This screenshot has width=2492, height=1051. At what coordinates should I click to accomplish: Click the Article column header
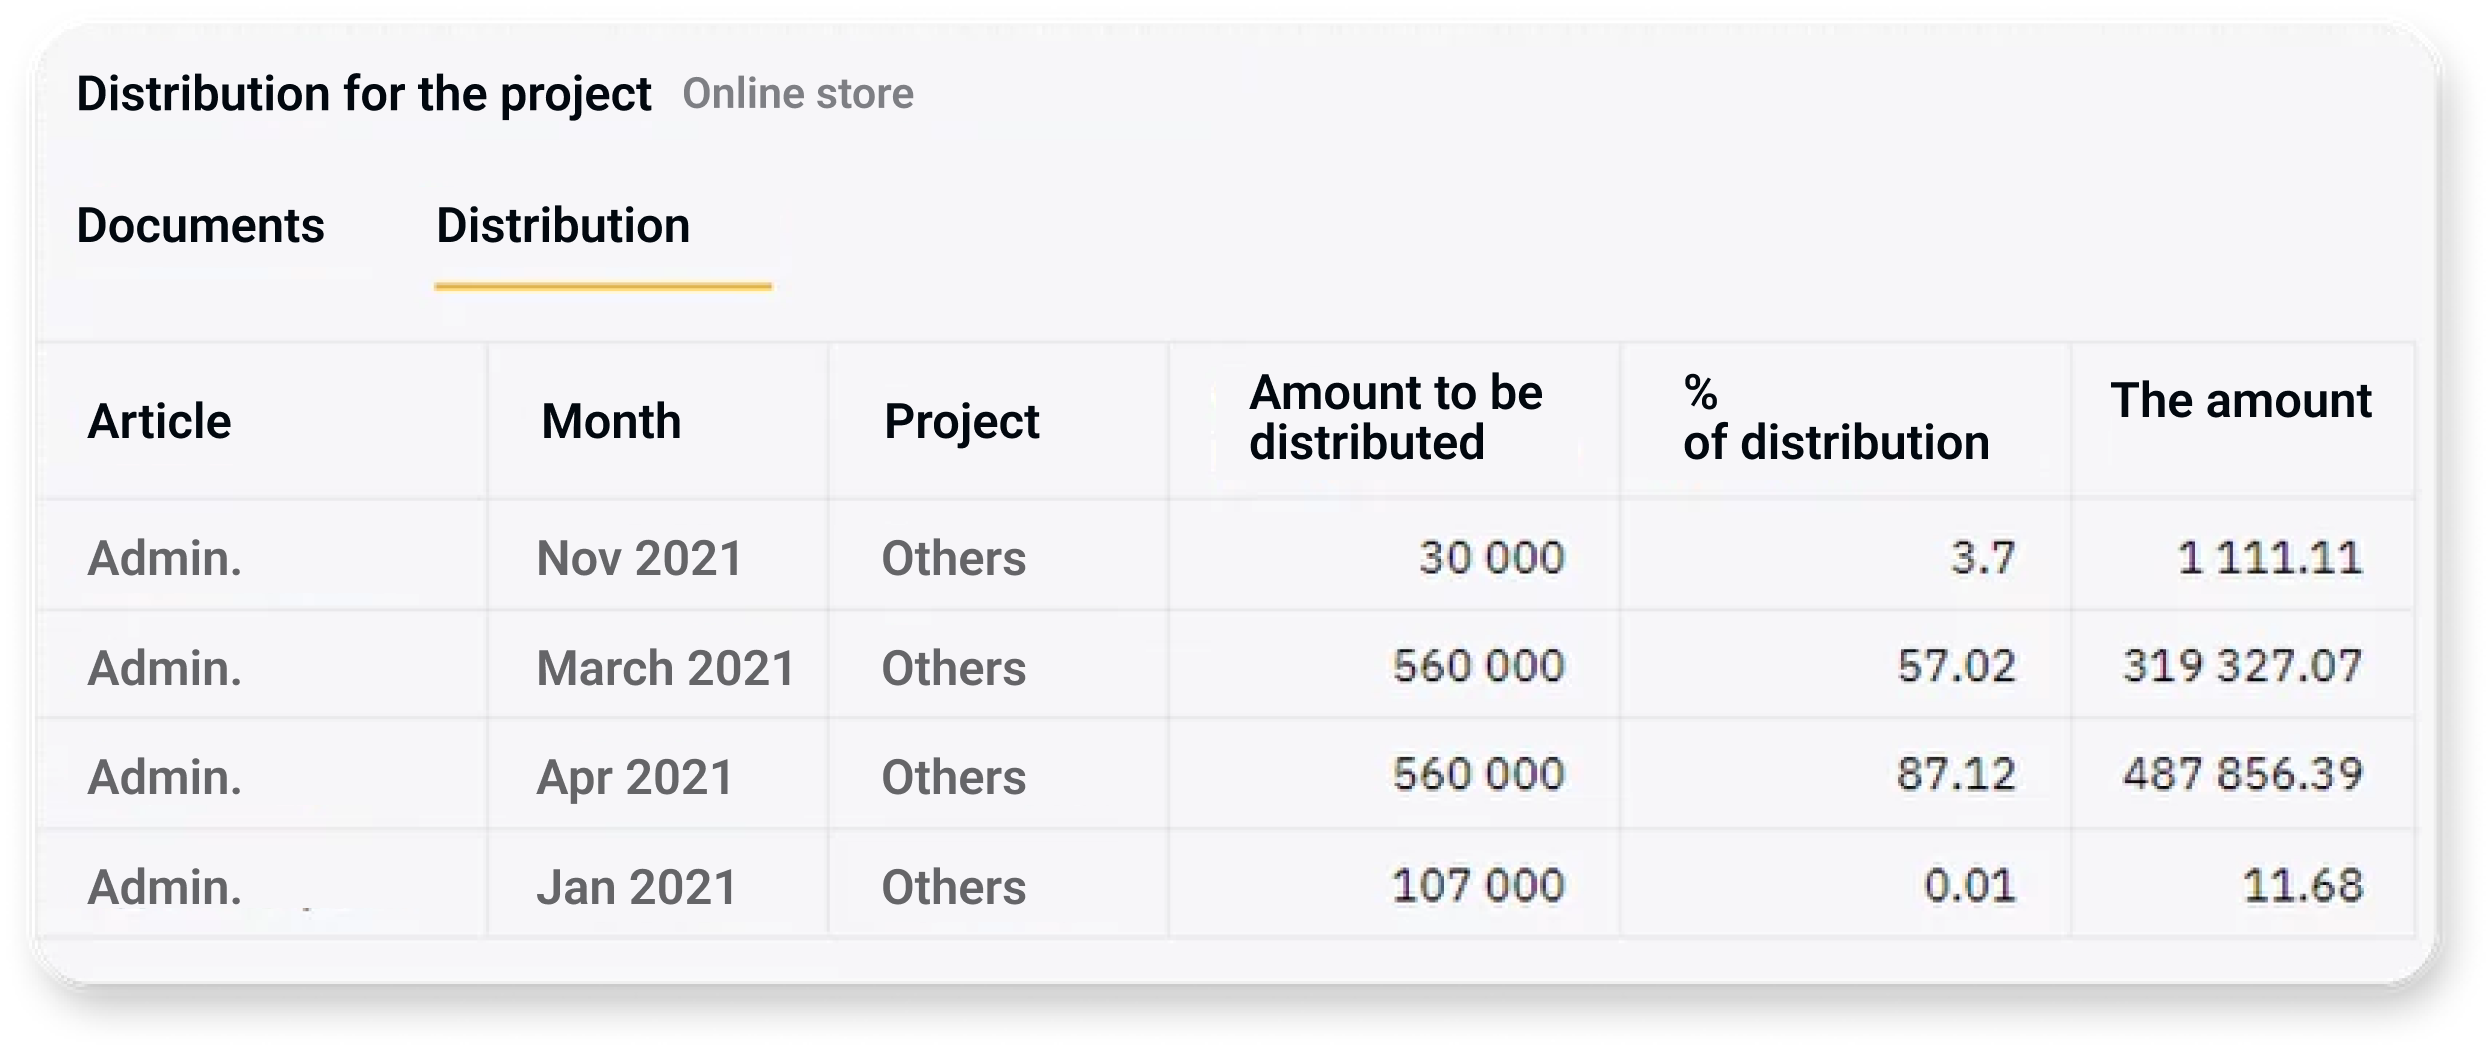(x=160, y=421)
